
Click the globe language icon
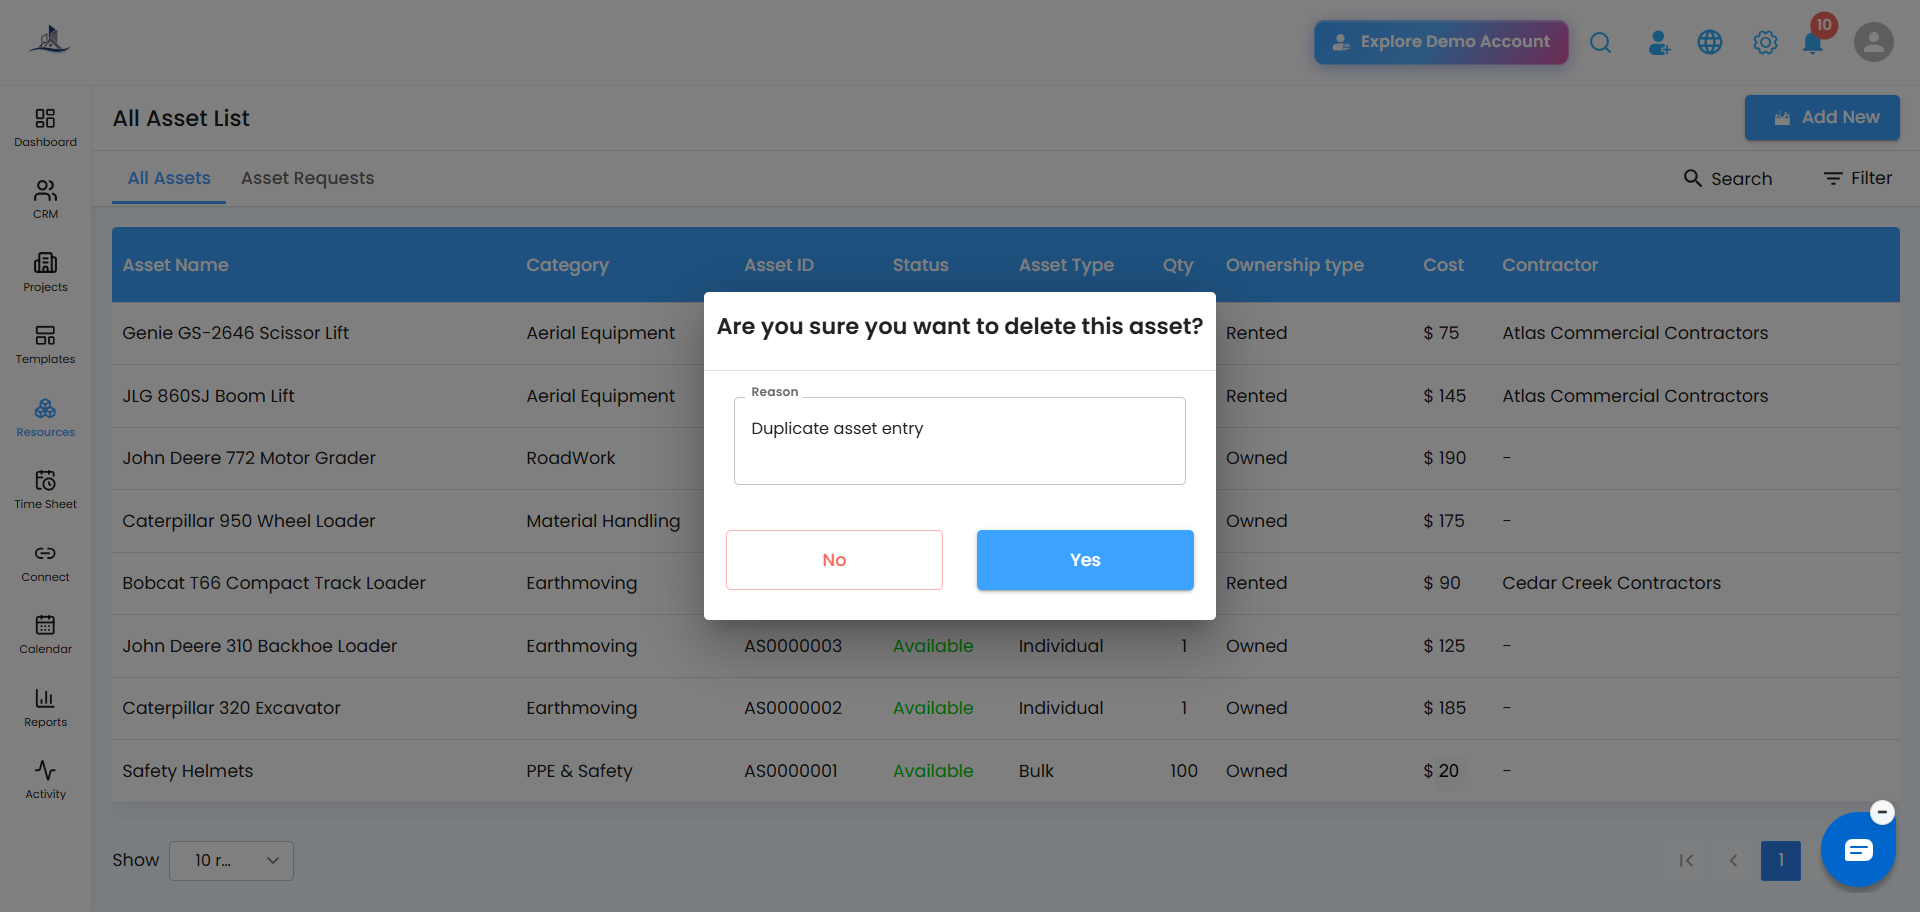click(1710, 42)
